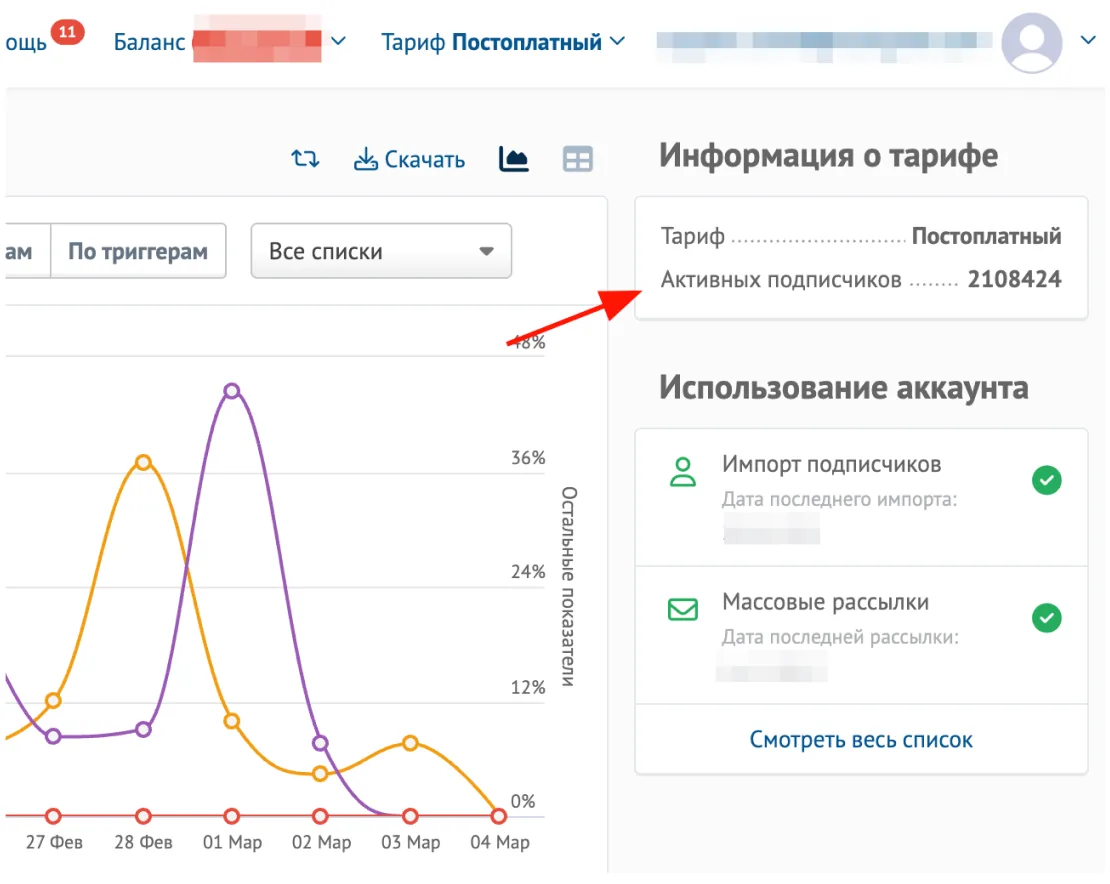The width and height of the screenshot is (1110, 884).
Task: Select the По триггерам tab
Action: tap(138, 251)
